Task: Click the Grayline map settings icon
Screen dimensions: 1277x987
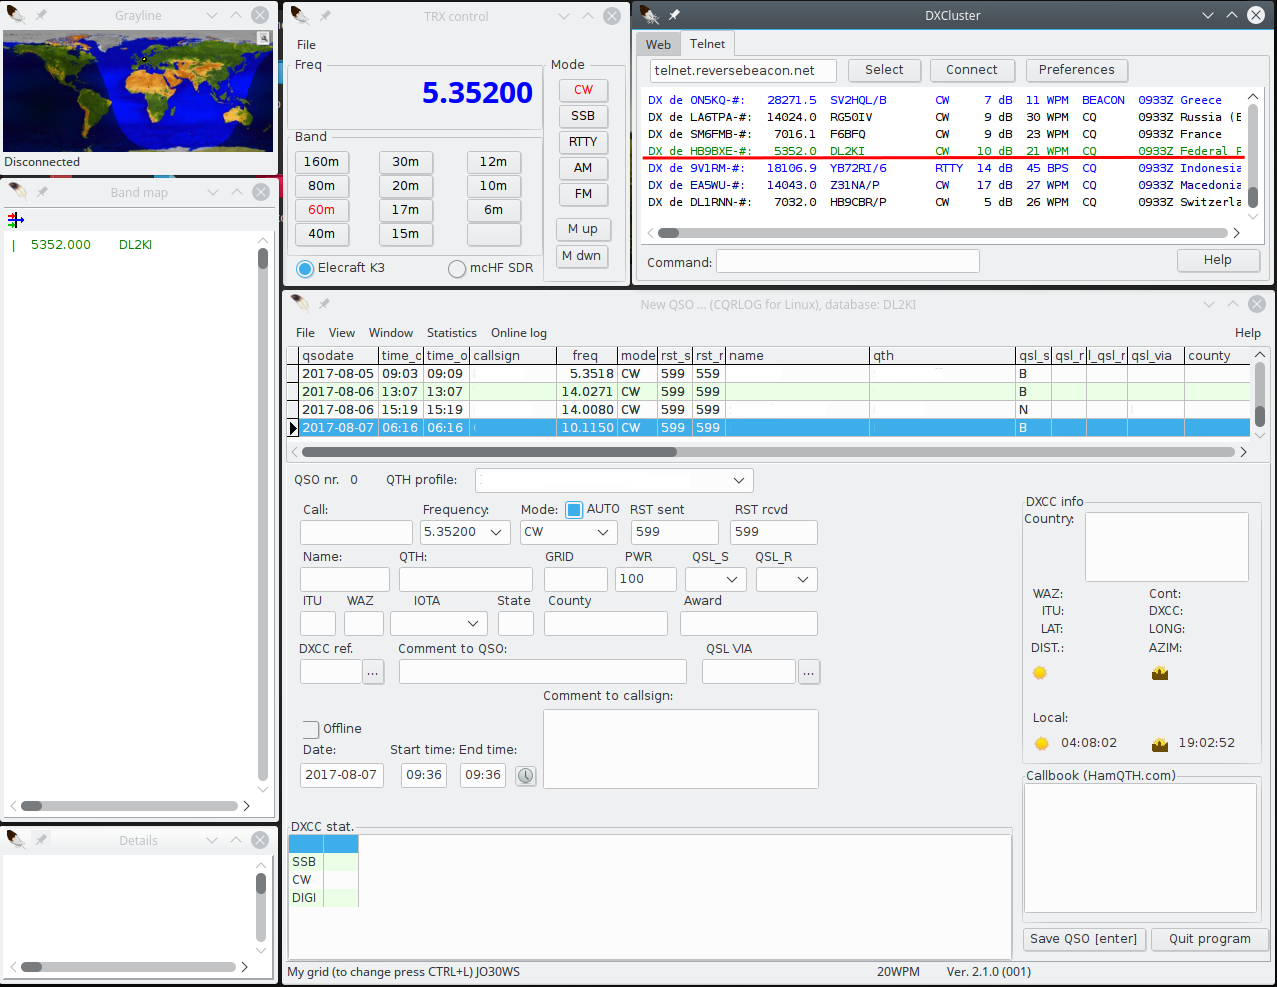Action: click(x=264, y=38)
